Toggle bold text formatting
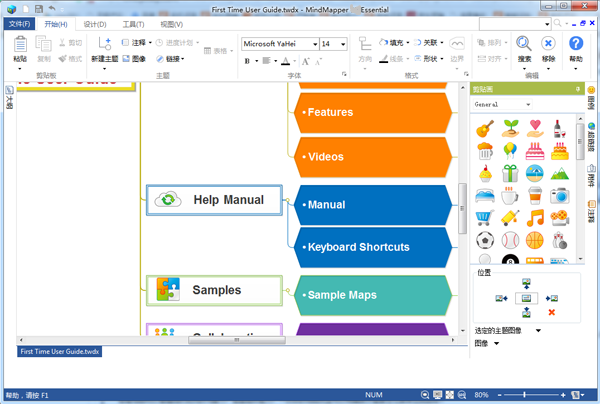Image resolution: width=600 pixels, height=404 pixels. coord(247,61)
